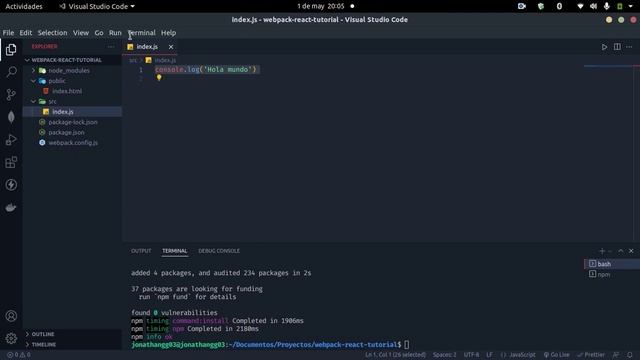This screenshot has height=360, width=640.
Task: Open the microphone indicator in top bar
Action: (x=607, y=6)
